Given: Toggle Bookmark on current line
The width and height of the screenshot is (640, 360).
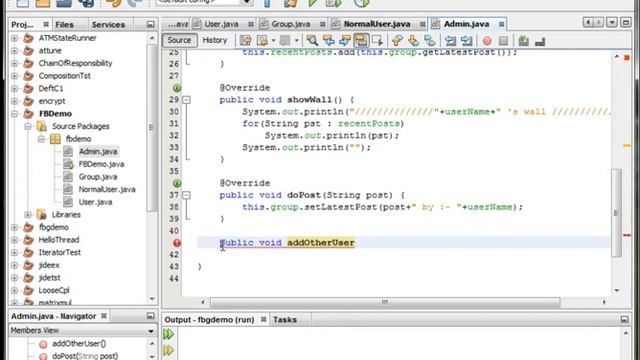Looking at the screenshot, I should point(429,40).
